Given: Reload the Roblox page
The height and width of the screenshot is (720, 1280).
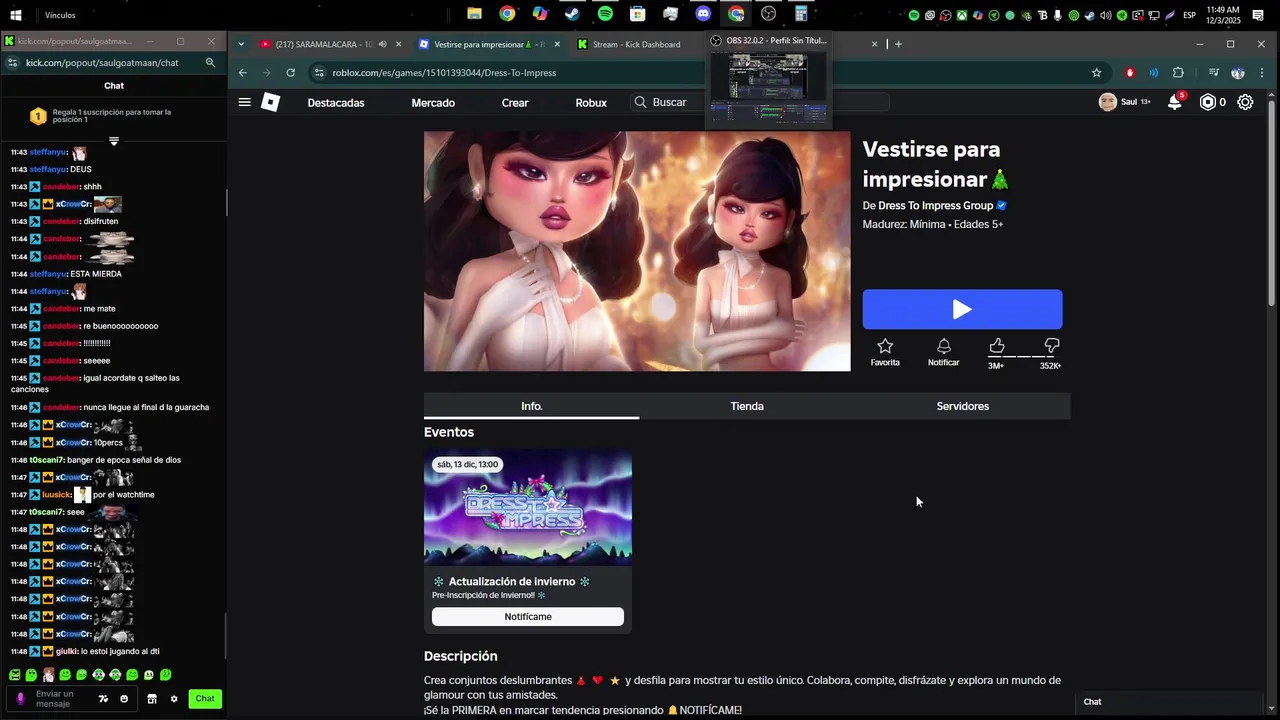Looking at the screenshot, I should (290, 72).
